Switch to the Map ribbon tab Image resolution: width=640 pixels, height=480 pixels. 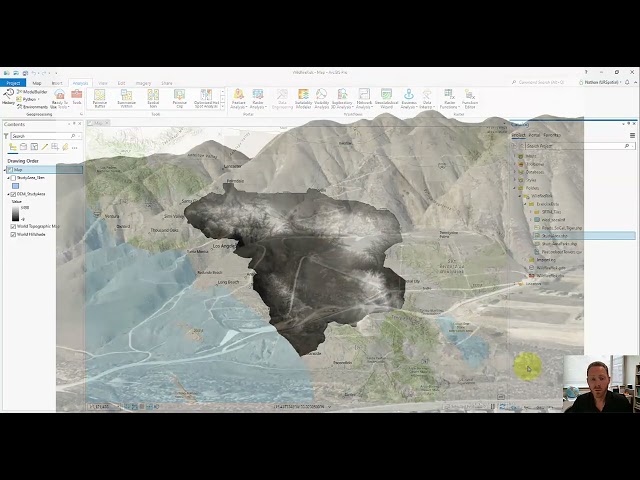[x=37, y=83]
